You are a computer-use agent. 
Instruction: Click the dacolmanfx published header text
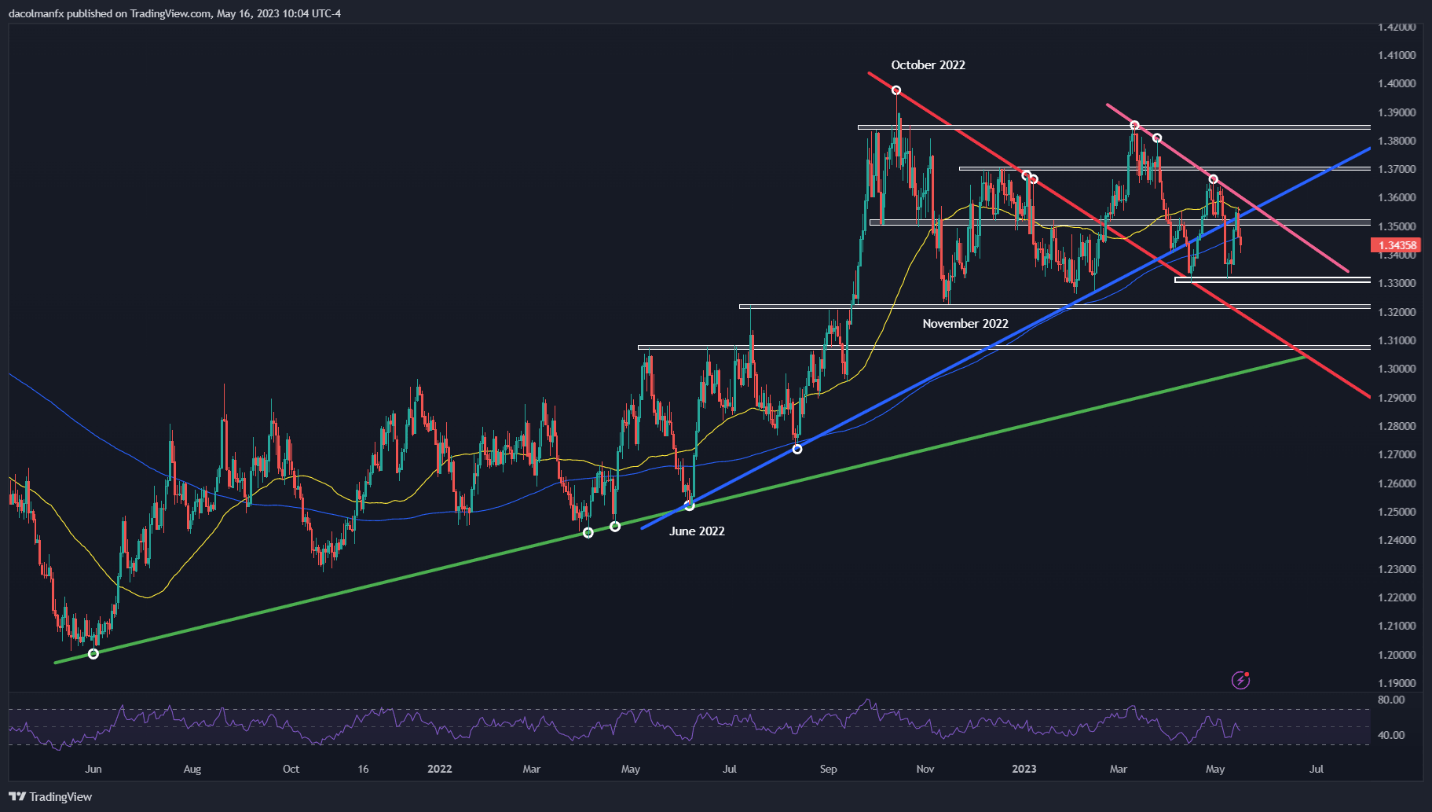point(176,13)
